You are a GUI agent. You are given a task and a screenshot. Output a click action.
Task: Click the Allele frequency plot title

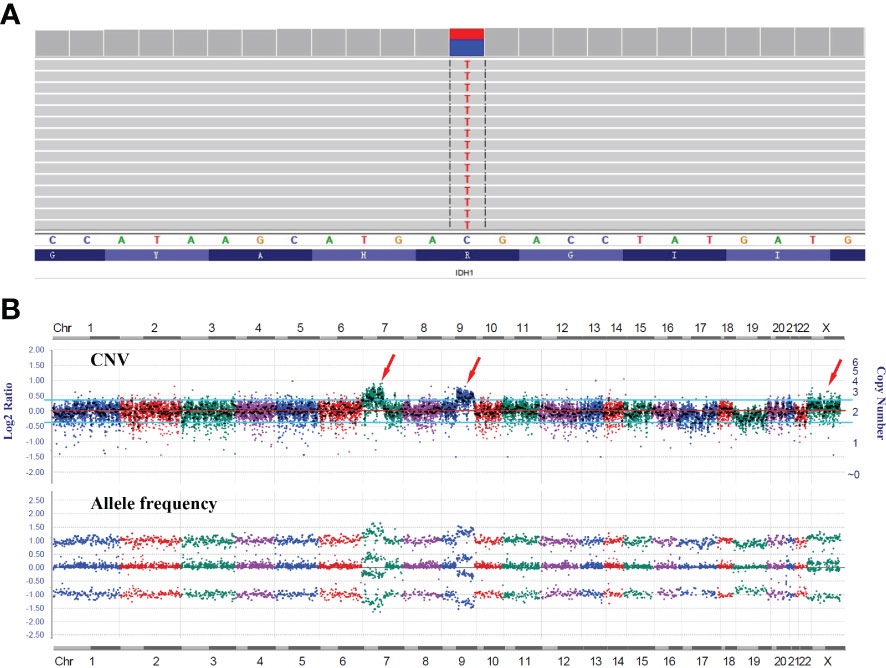point(154,503)
